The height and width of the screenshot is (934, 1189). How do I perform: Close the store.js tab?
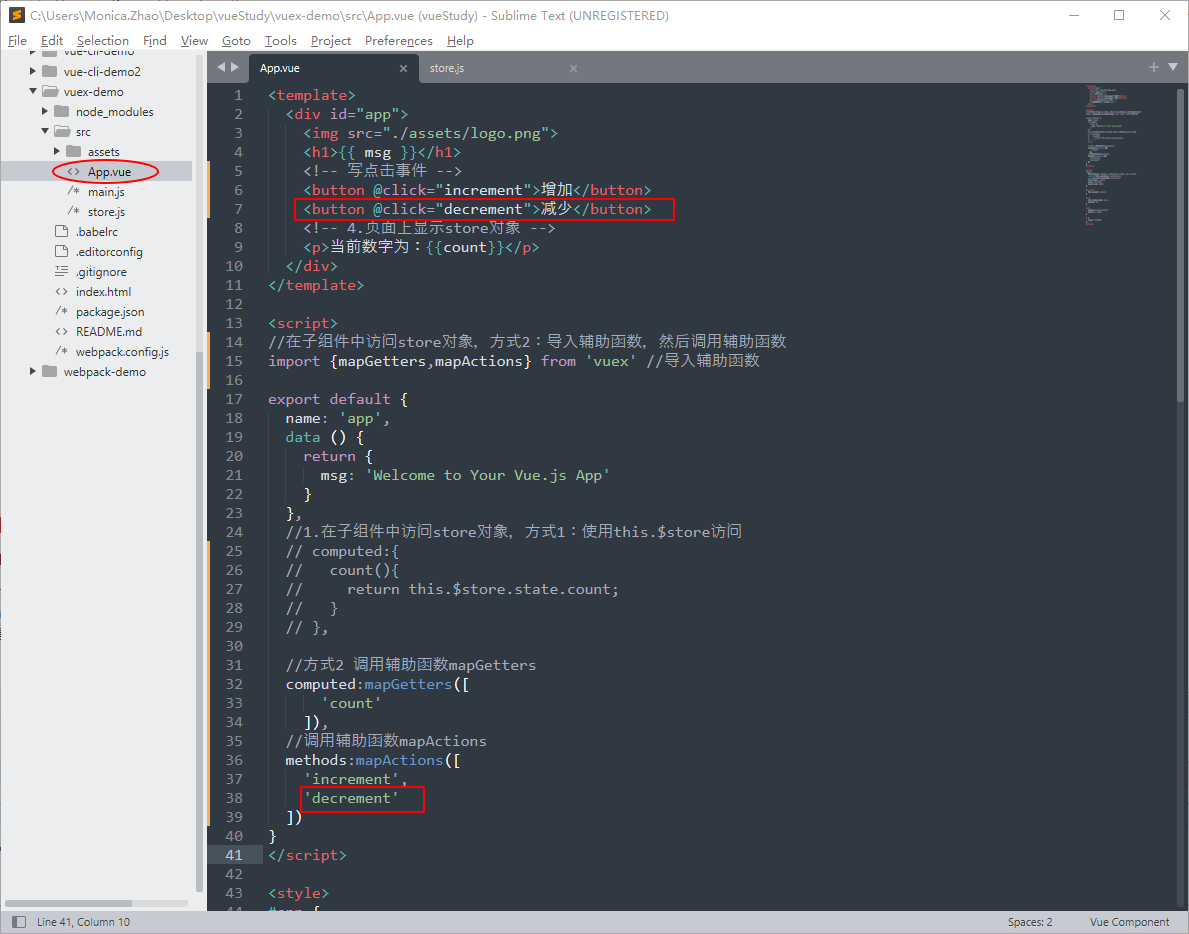pyautogui.click(x=573, y=68)
